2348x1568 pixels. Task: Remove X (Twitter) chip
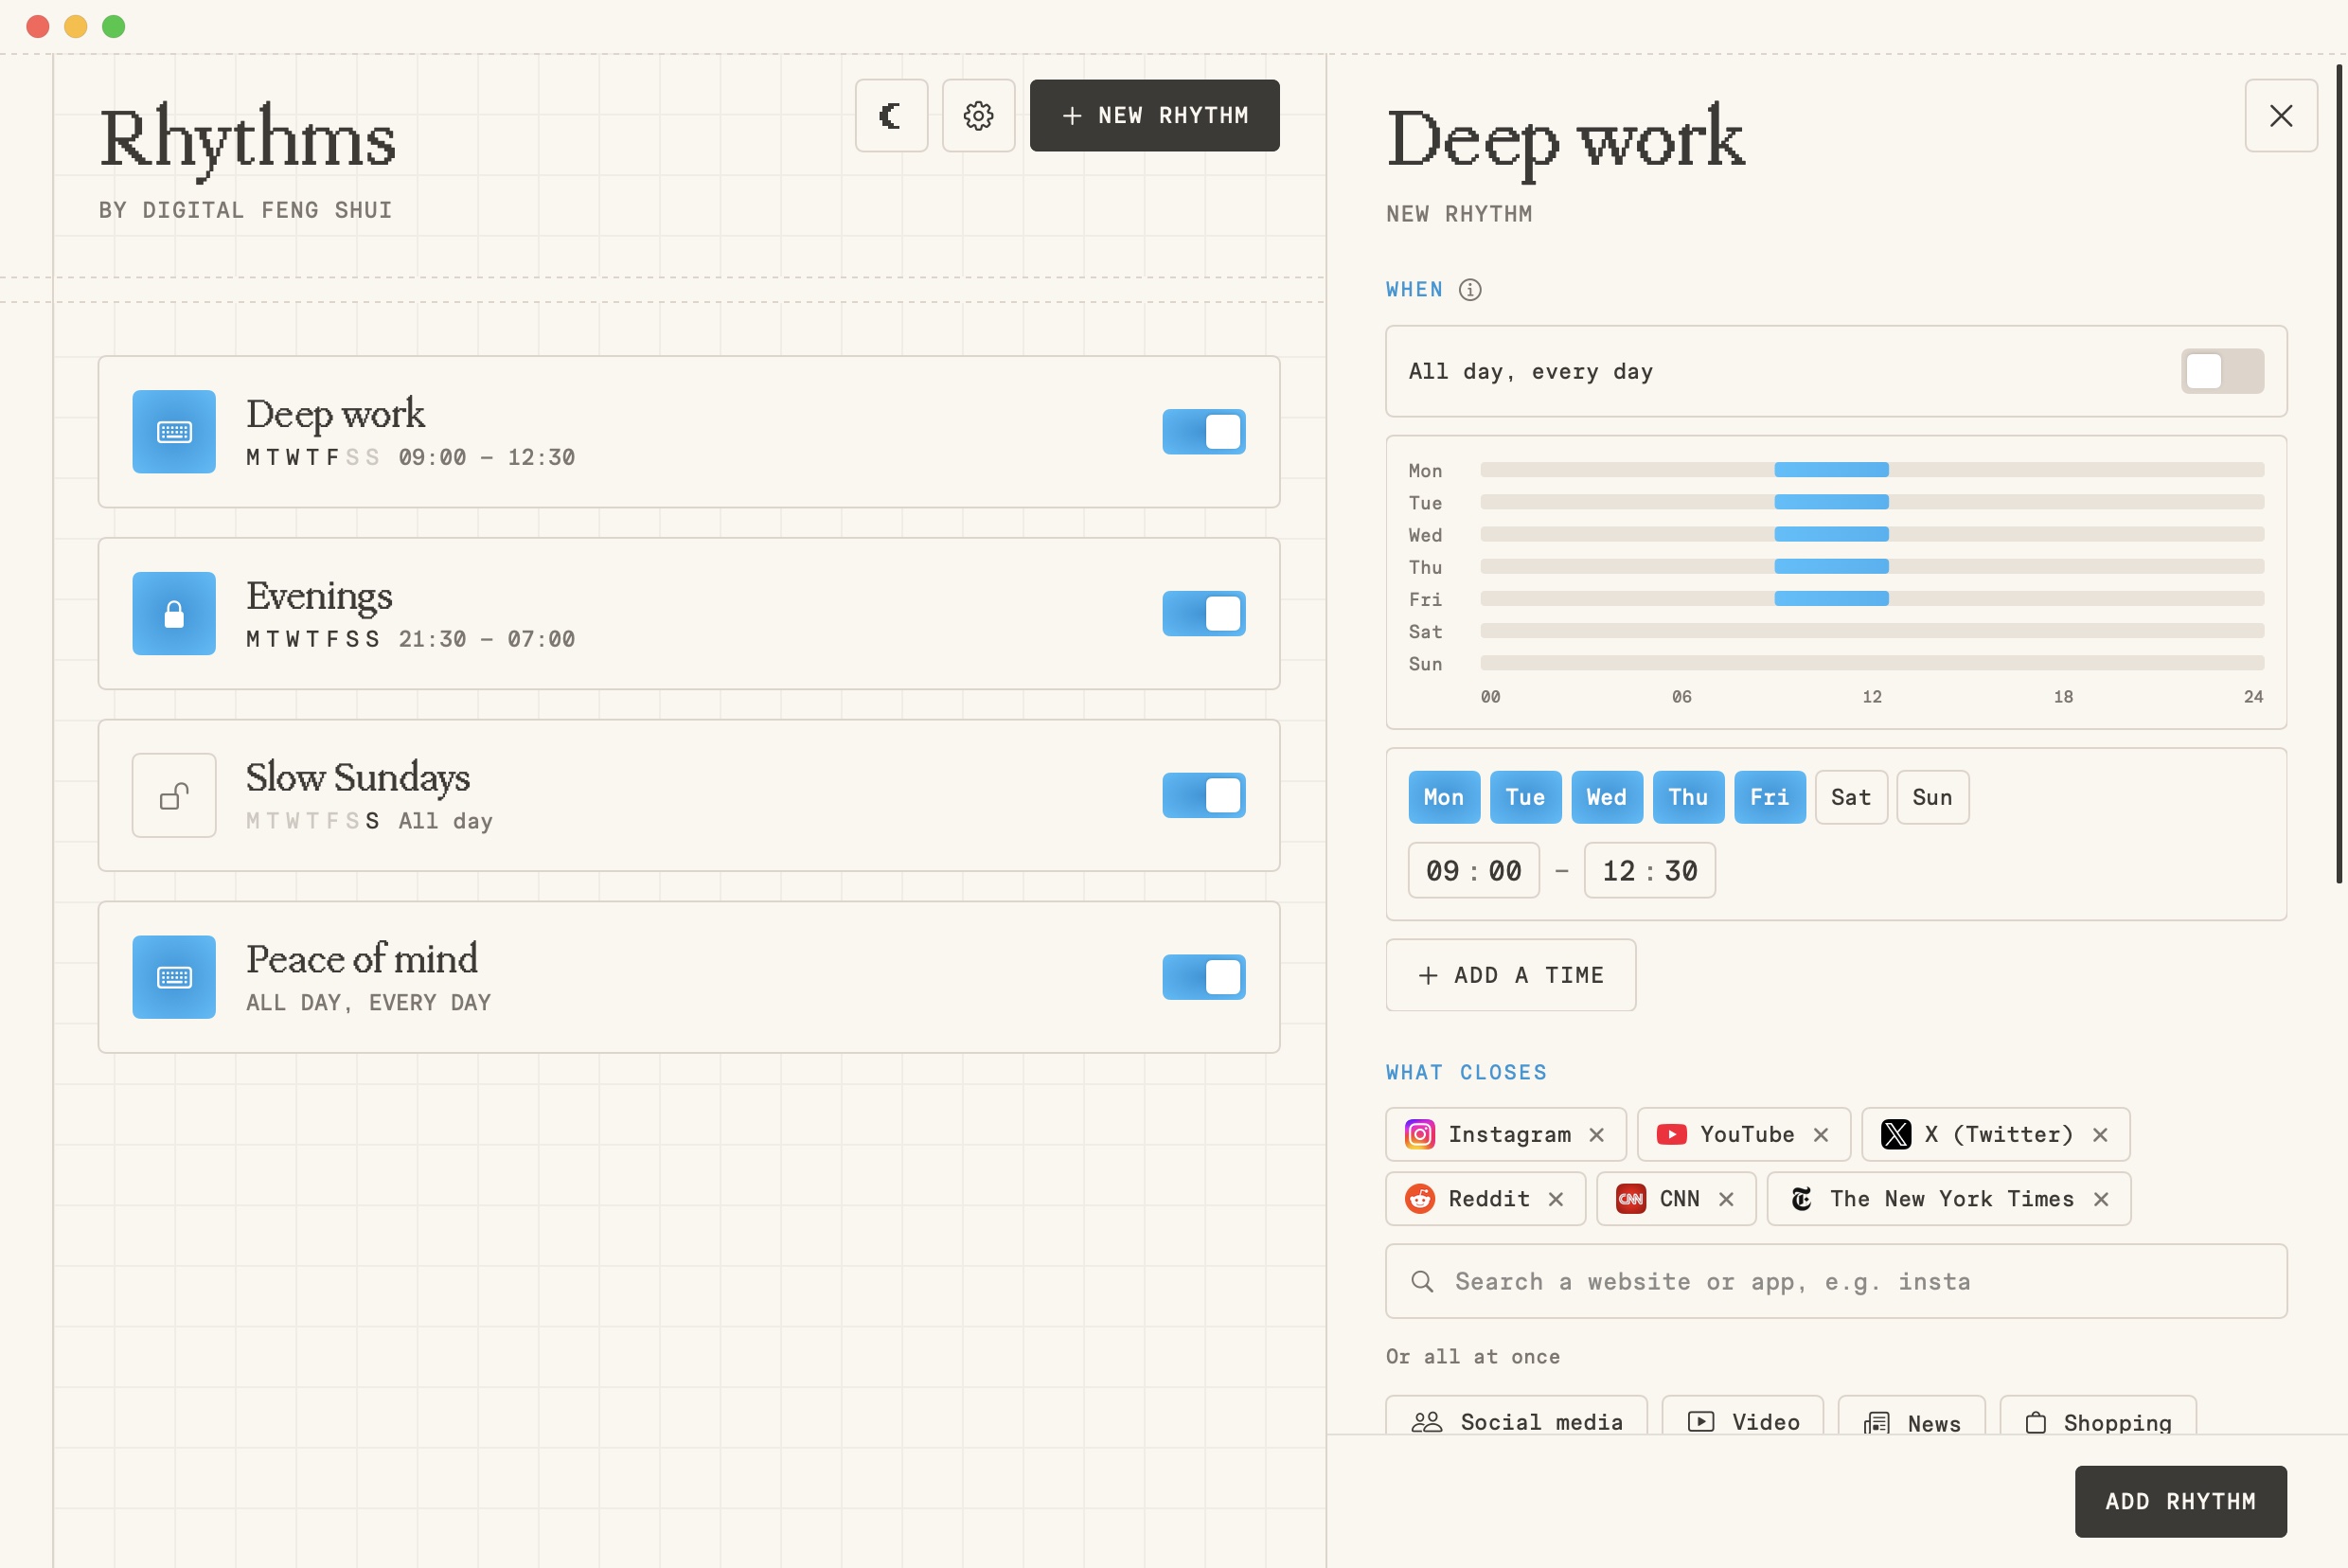(2100, 1135)
